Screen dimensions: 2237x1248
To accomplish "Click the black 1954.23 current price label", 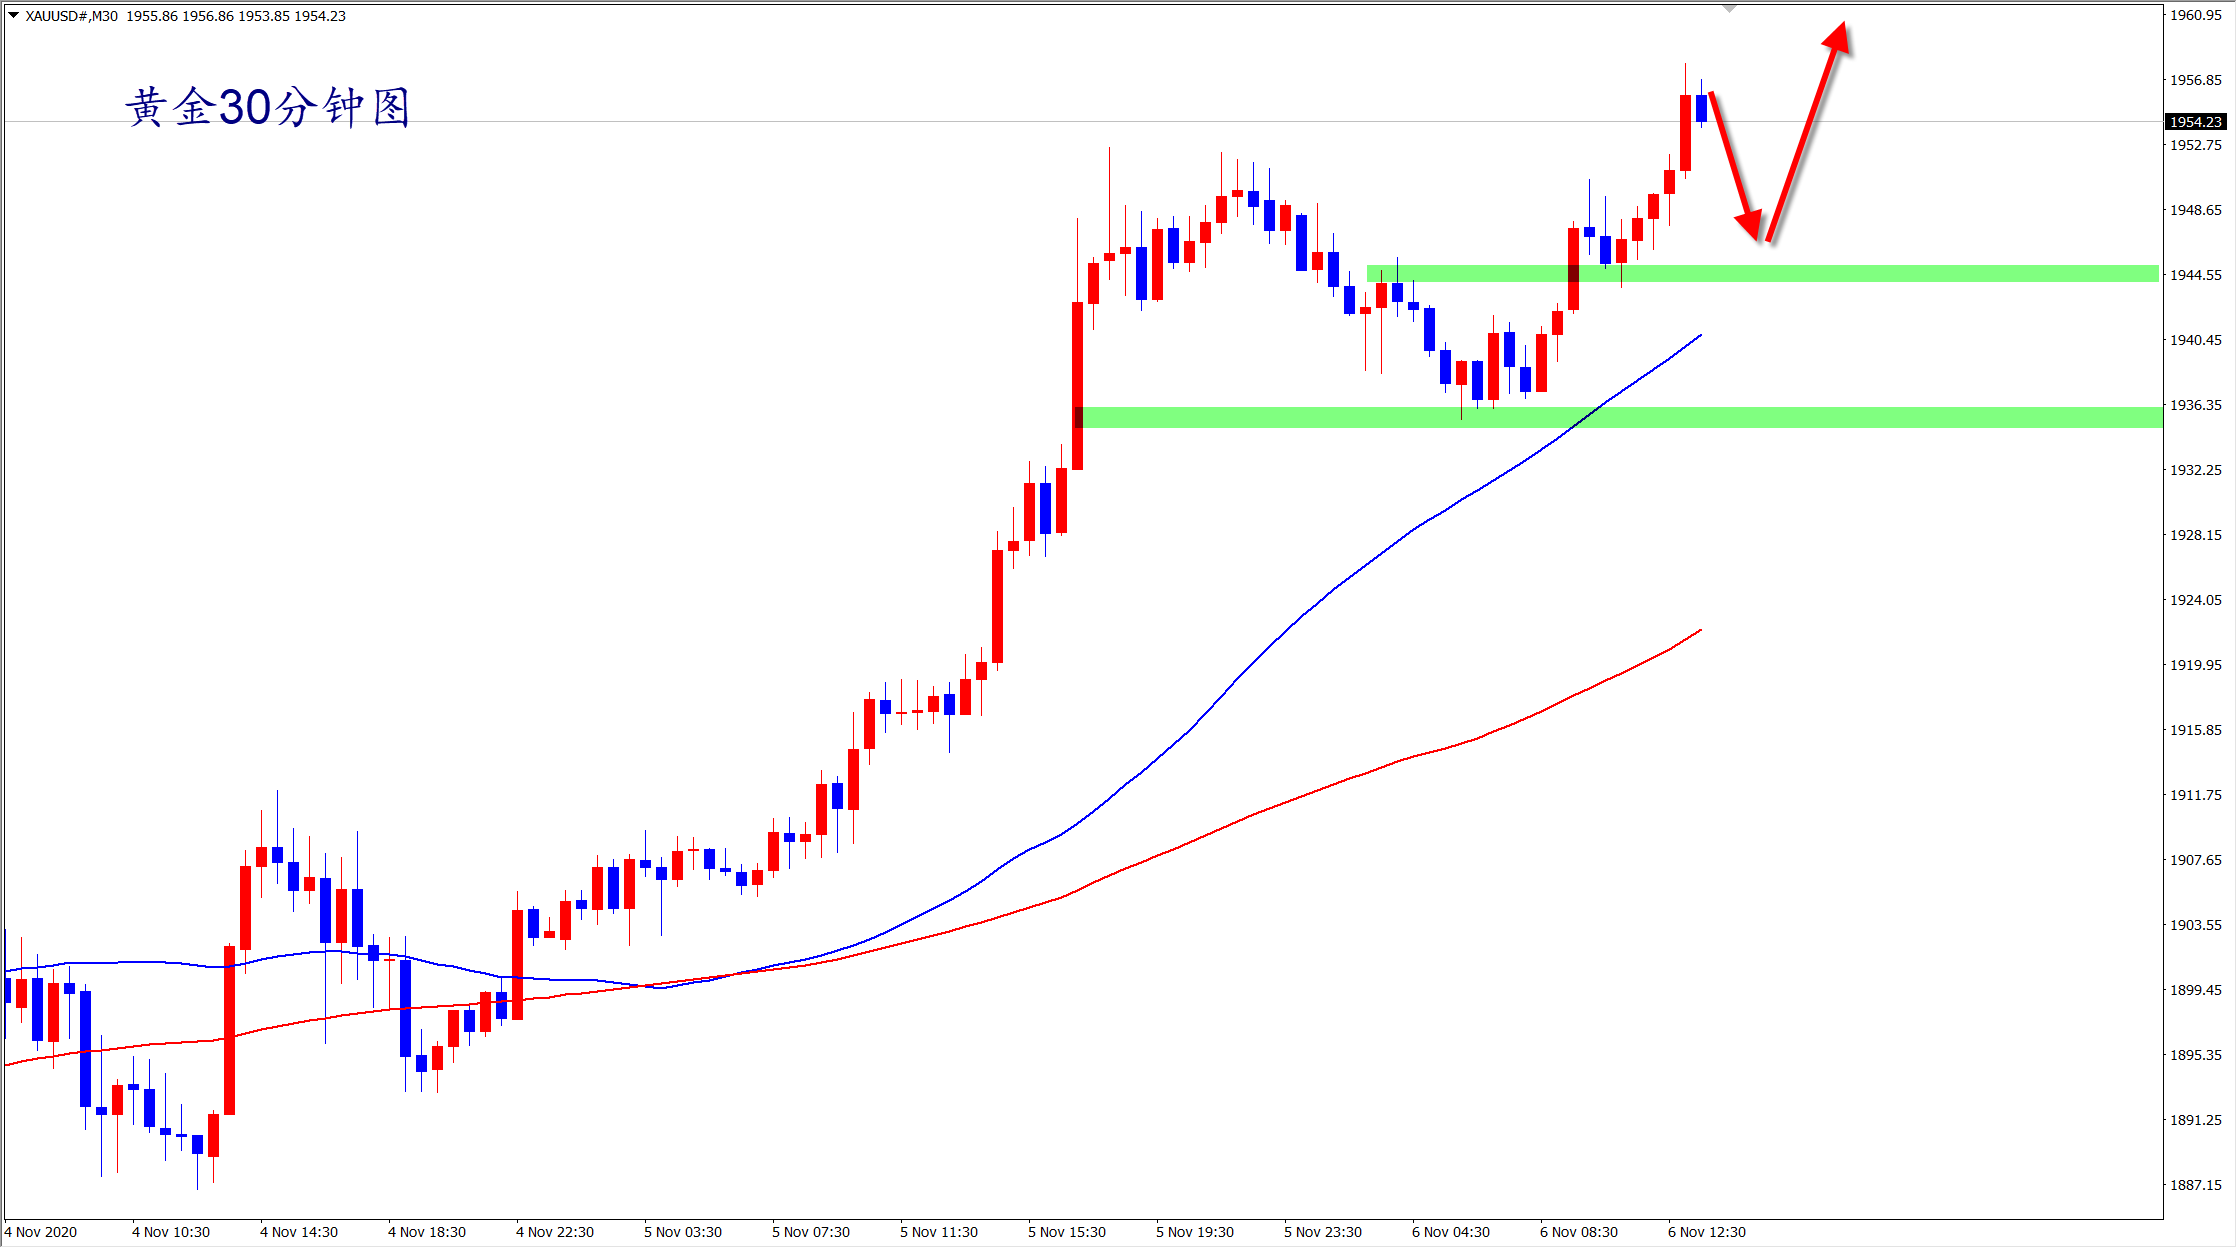I will click(2195, 122).
